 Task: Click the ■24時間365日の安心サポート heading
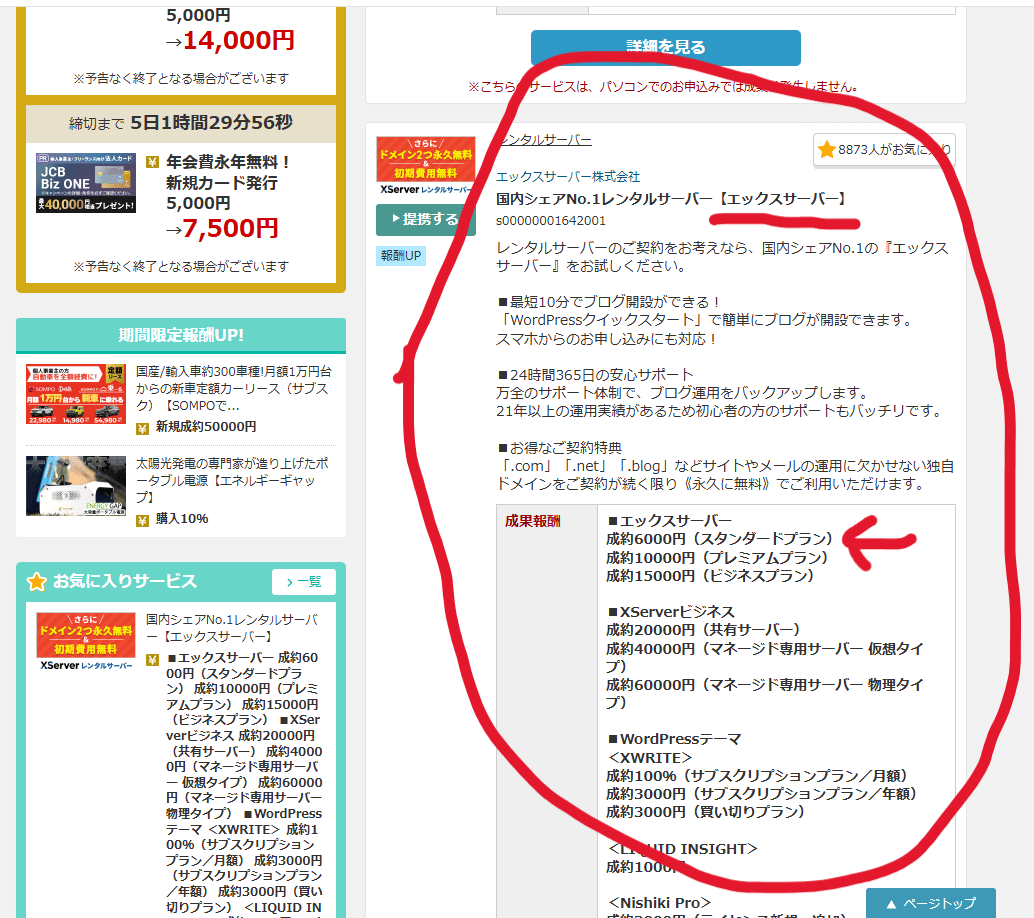pos(595,375)
